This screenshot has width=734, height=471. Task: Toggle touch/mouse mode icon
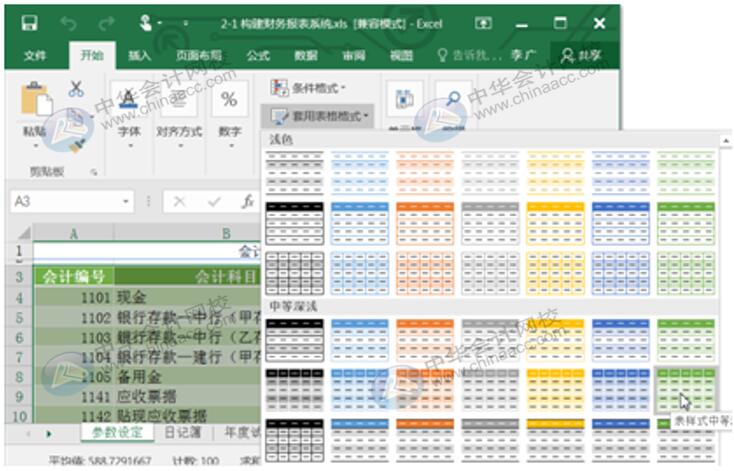tap(146, 22)
